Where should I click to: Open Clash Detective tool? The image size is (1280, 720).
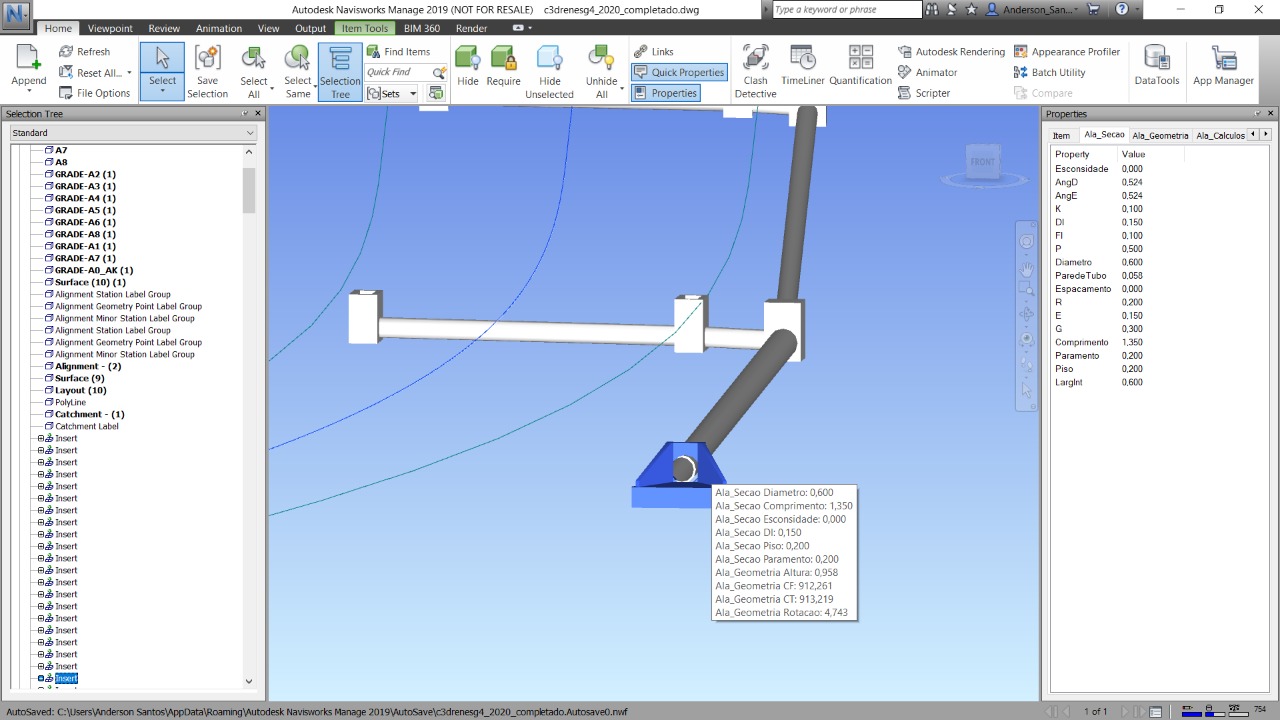pyautogui.click(x=755, y=71)
